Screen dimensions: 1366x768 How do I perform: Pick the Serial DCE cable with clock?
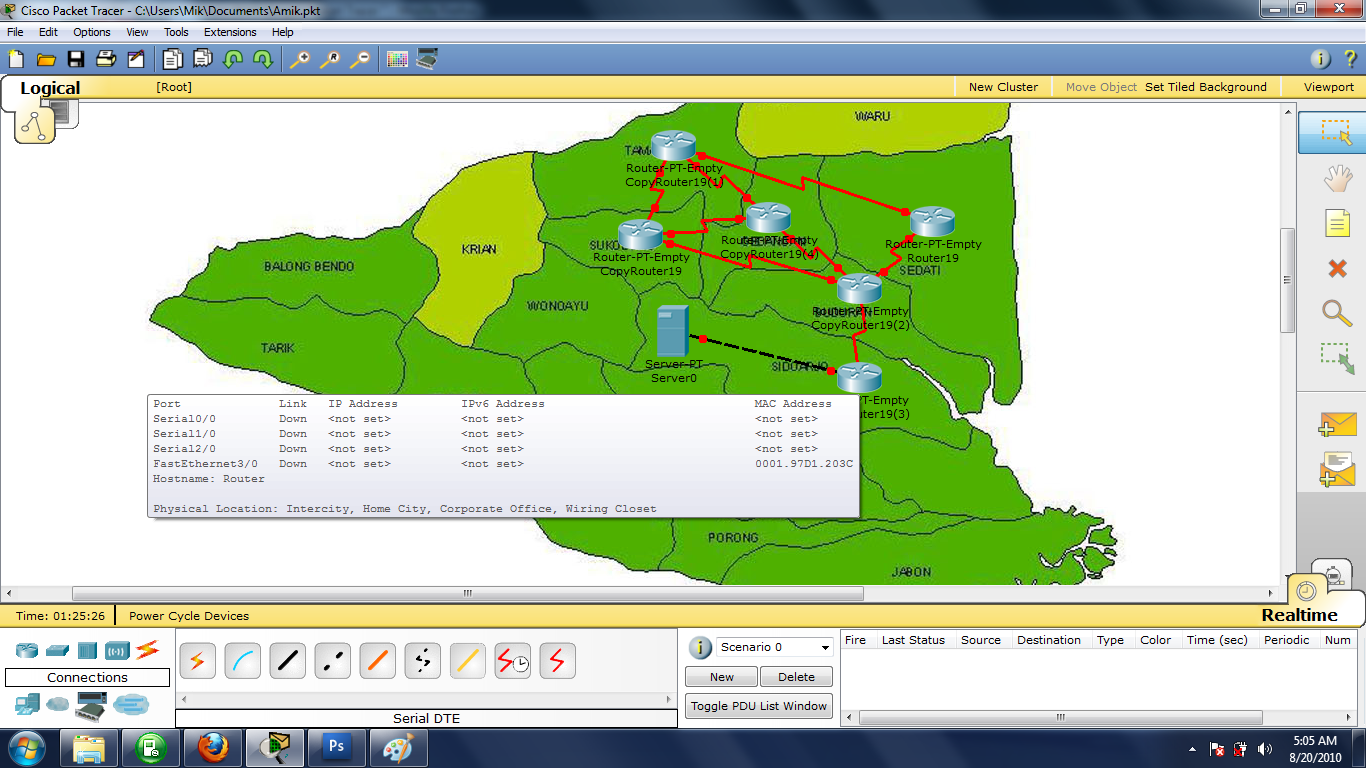click(512, 661)
